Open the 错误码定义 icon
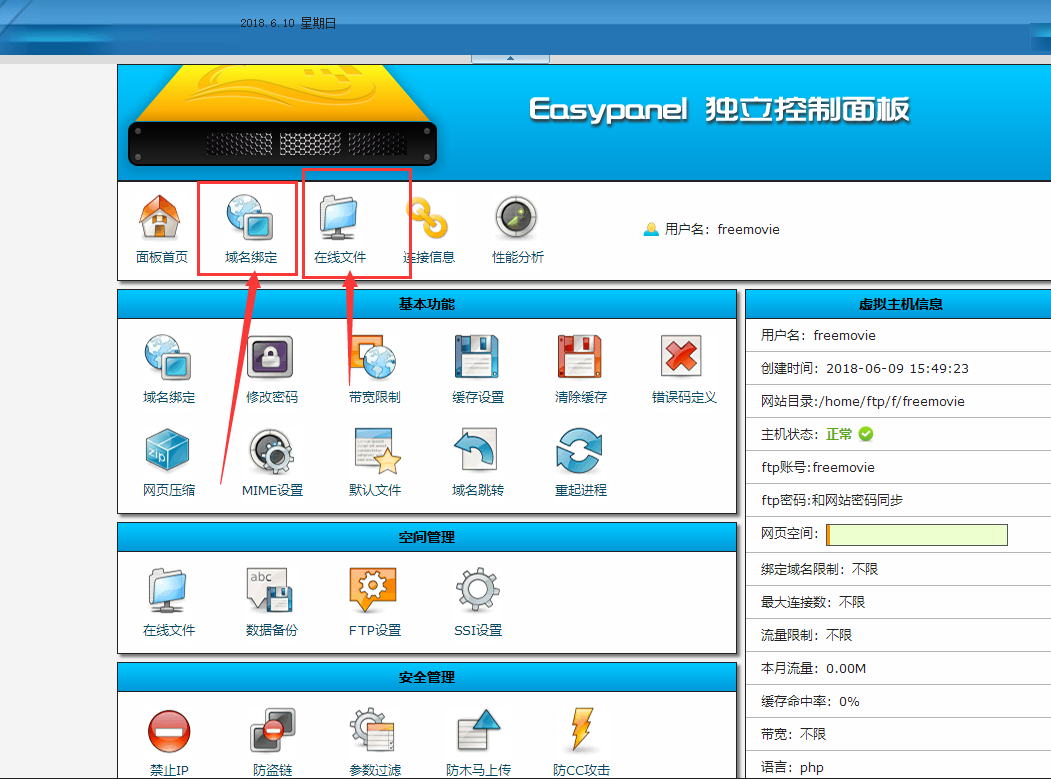Image resolution: width=1051 pixels, height=779 pixels. click(x=682, y=356)
